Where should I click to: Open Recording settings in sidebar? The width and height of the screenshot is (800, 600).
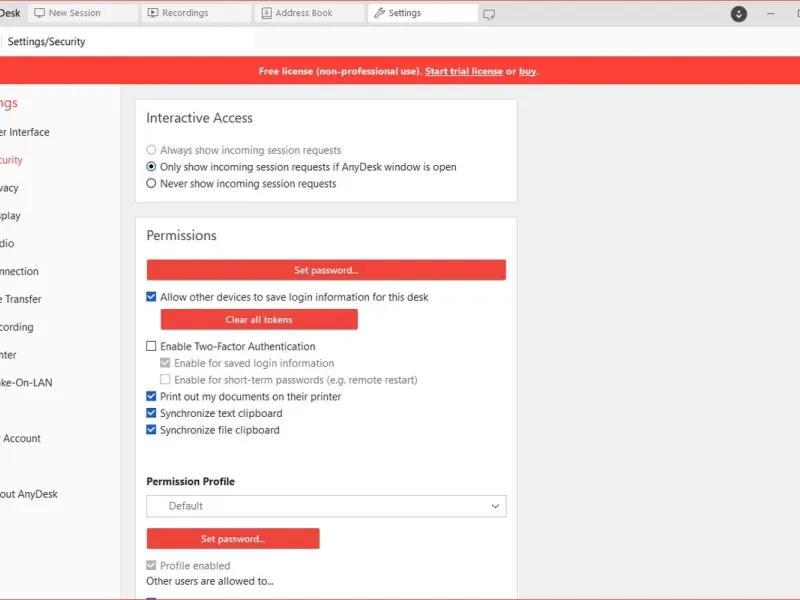pos(17,327)
